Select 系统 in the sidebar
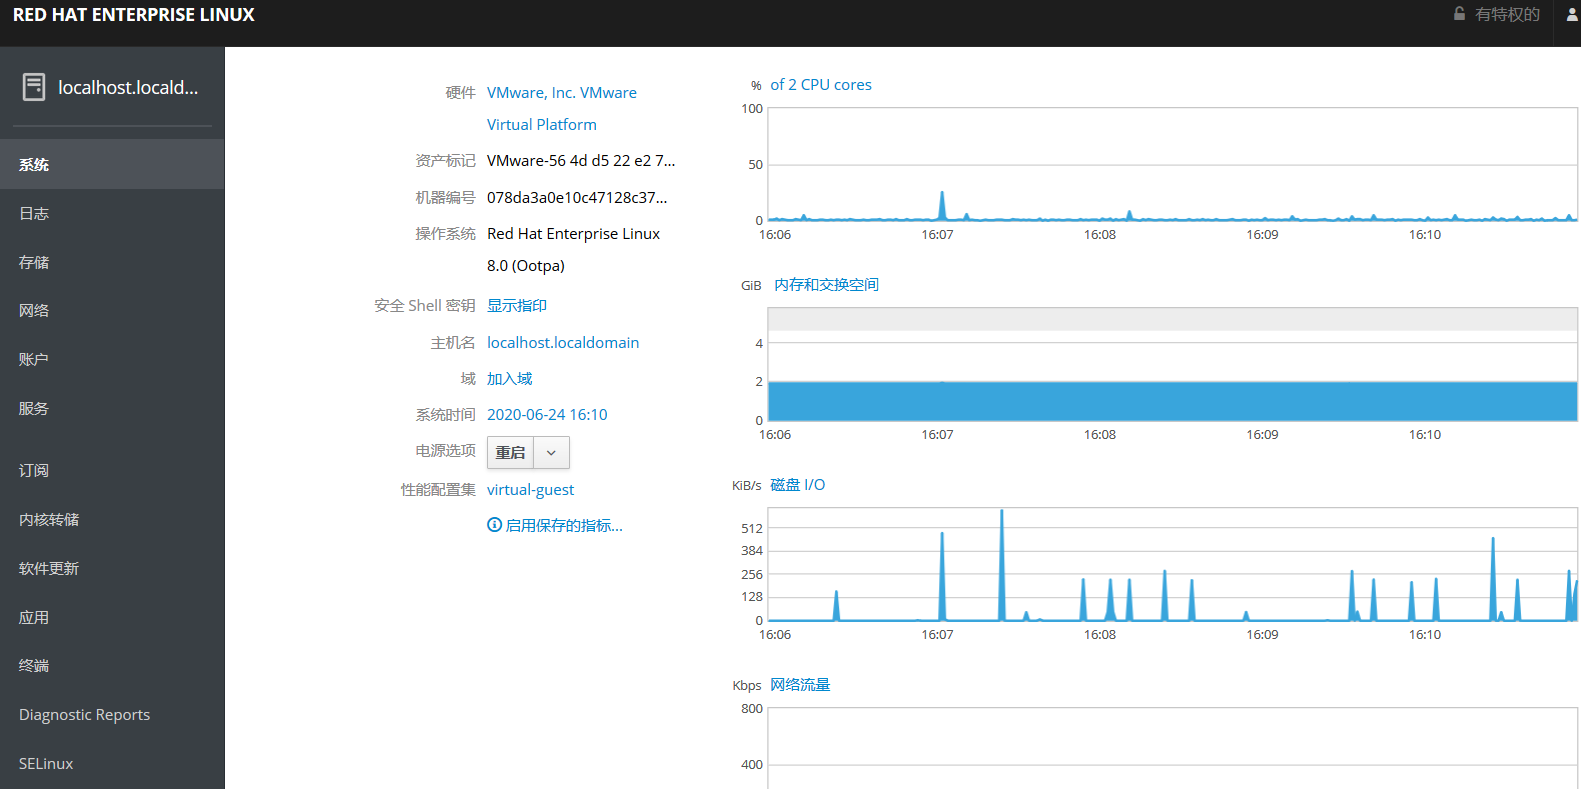This screenshot has height=789, width=1581. 112,164
